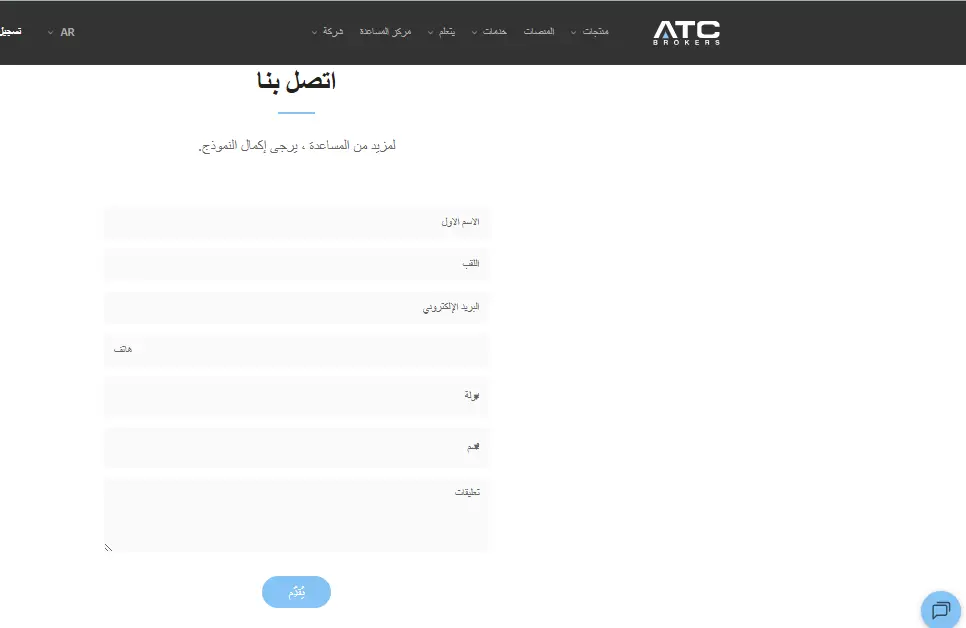
Task: Expand the منتجات products menu
Action: tap(590, 31)
